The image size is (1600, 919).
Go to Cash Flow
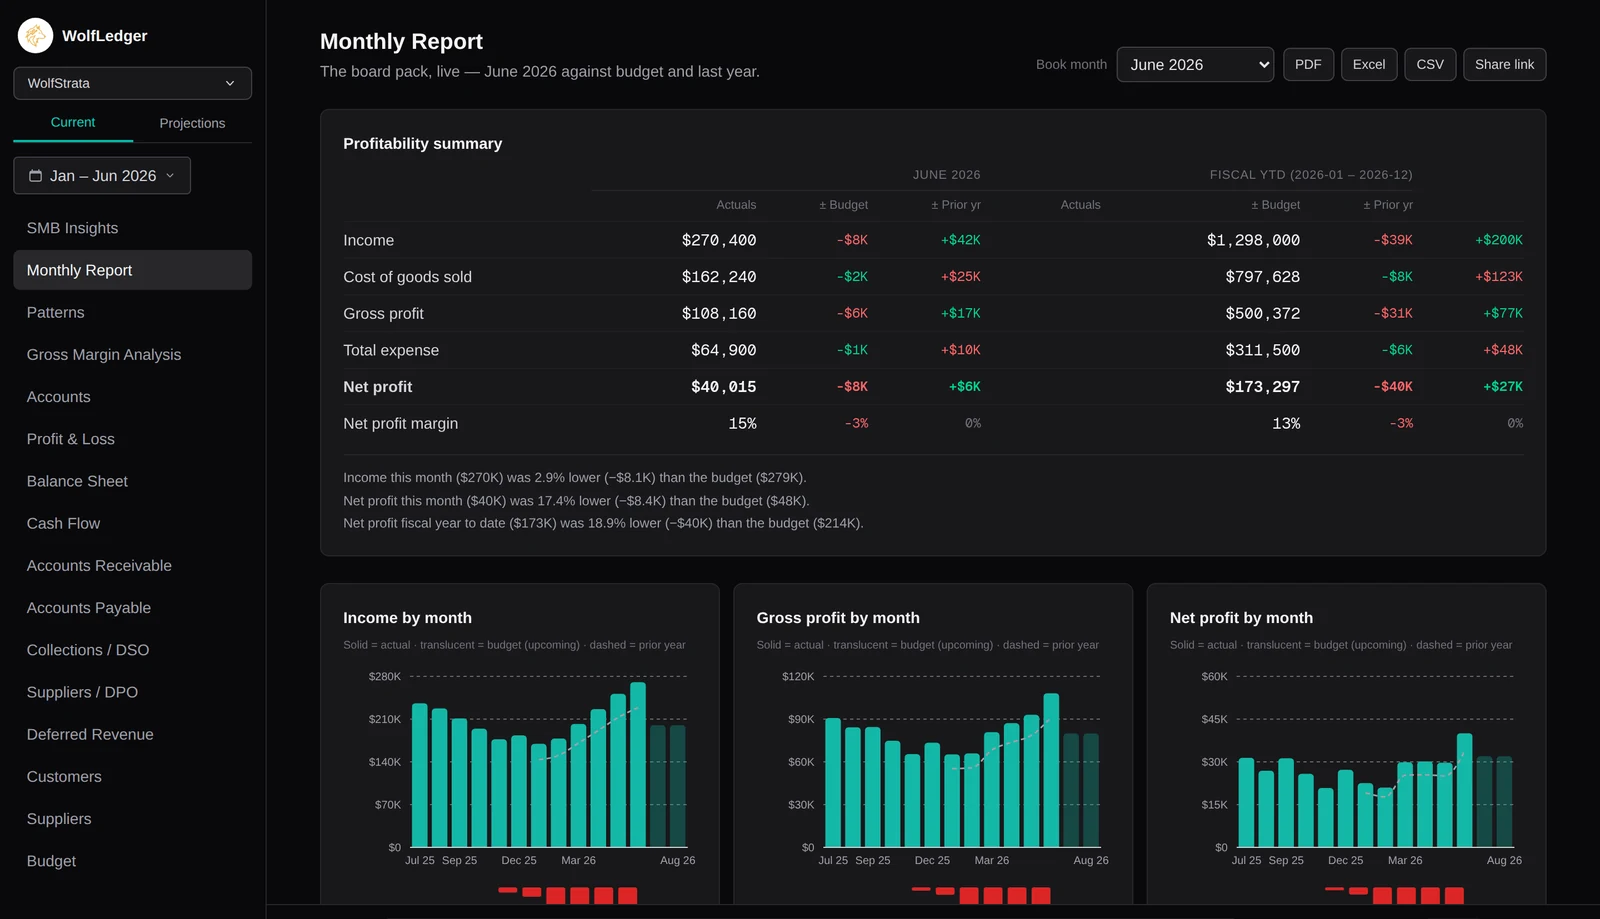pos(132,523)
